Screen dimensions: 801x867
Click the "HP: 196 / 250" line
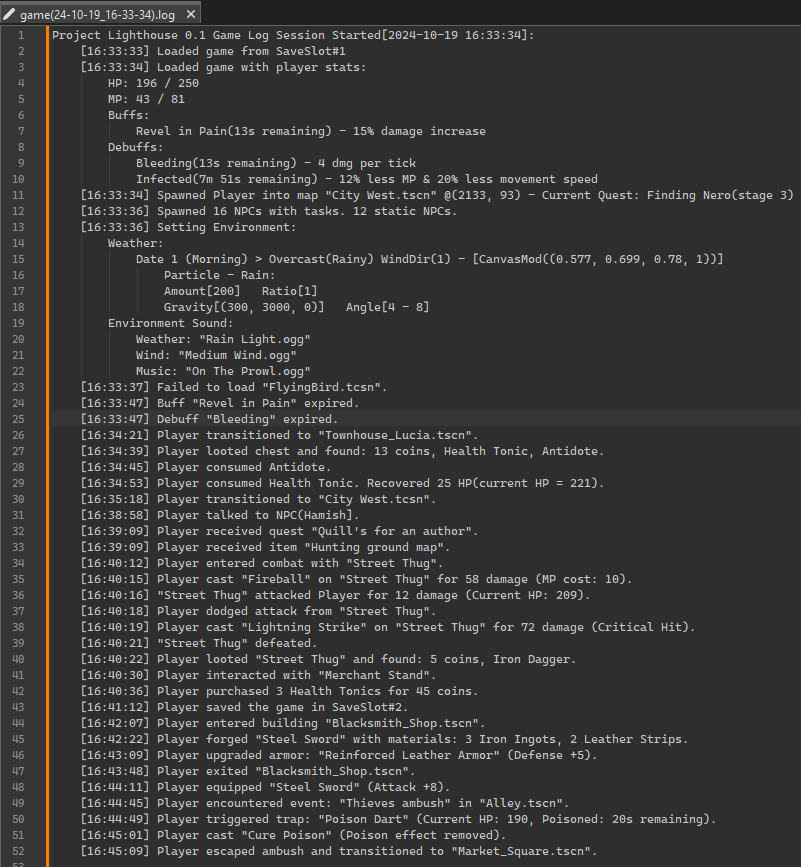coord(153,83)
